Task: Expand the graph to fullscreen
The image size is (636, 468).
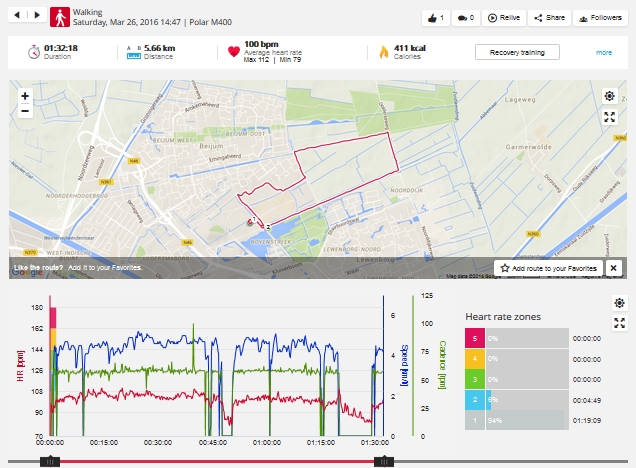Action: 619,322
